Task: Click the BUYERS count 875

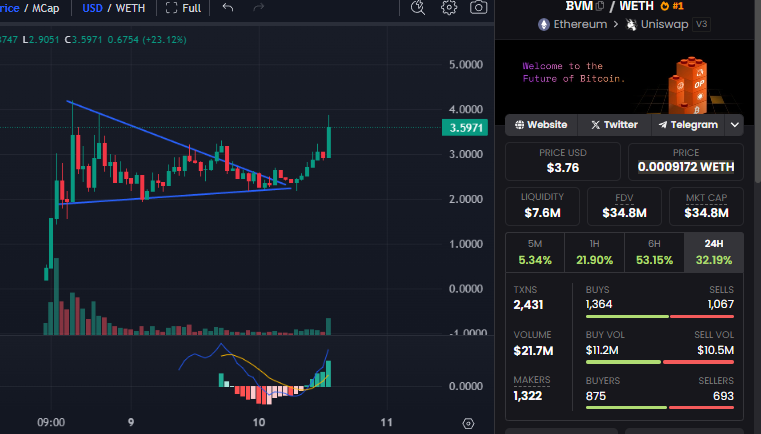Action: [596, 396]
